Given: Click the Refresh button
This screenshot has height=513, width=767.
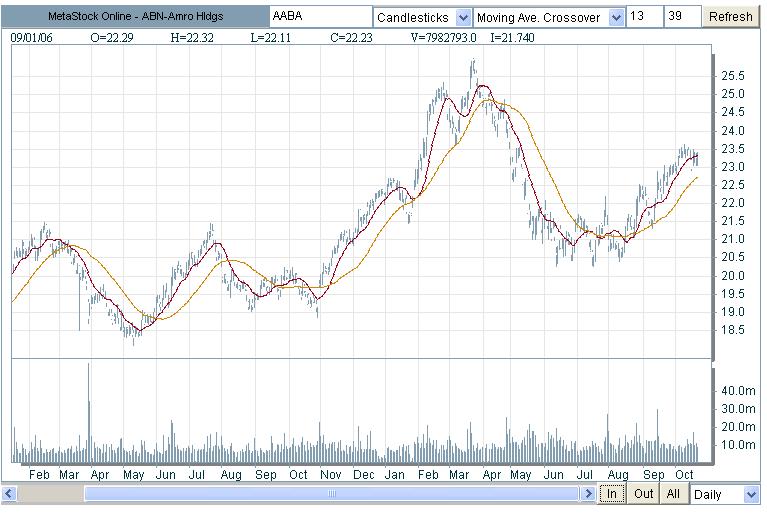Looking at the screenshot, I should click(730, 17).
